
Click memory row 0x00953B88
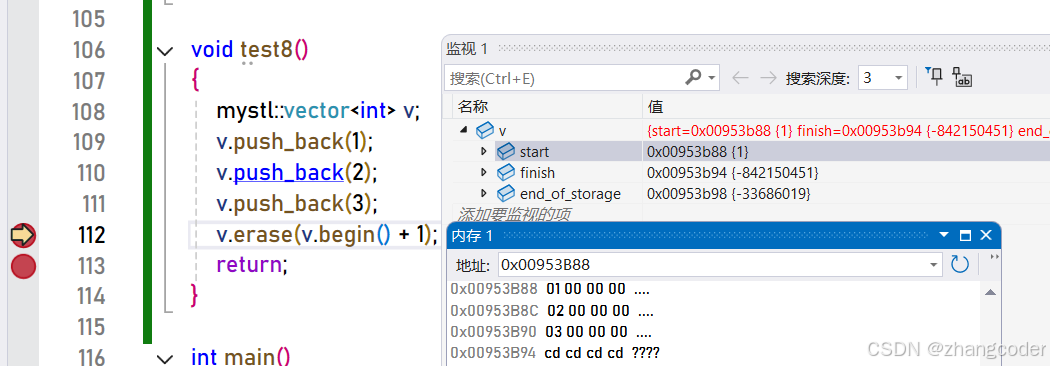click(550, 290)
